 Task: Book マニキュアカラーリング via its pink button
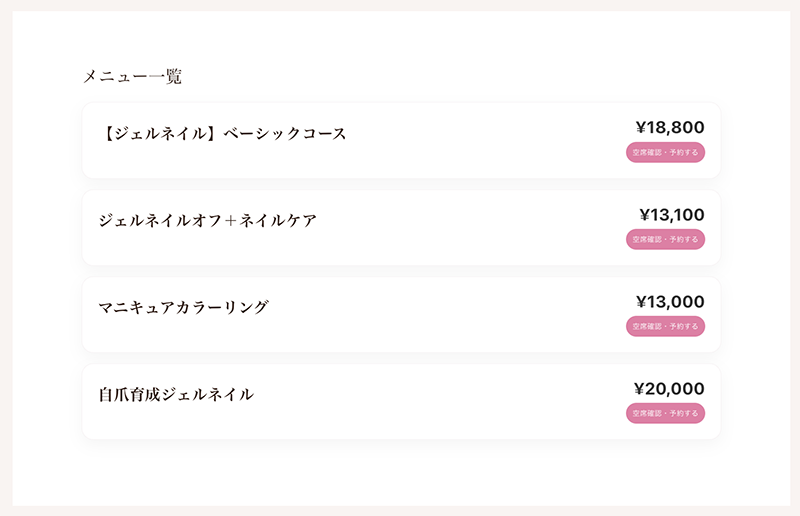point(665,326)
